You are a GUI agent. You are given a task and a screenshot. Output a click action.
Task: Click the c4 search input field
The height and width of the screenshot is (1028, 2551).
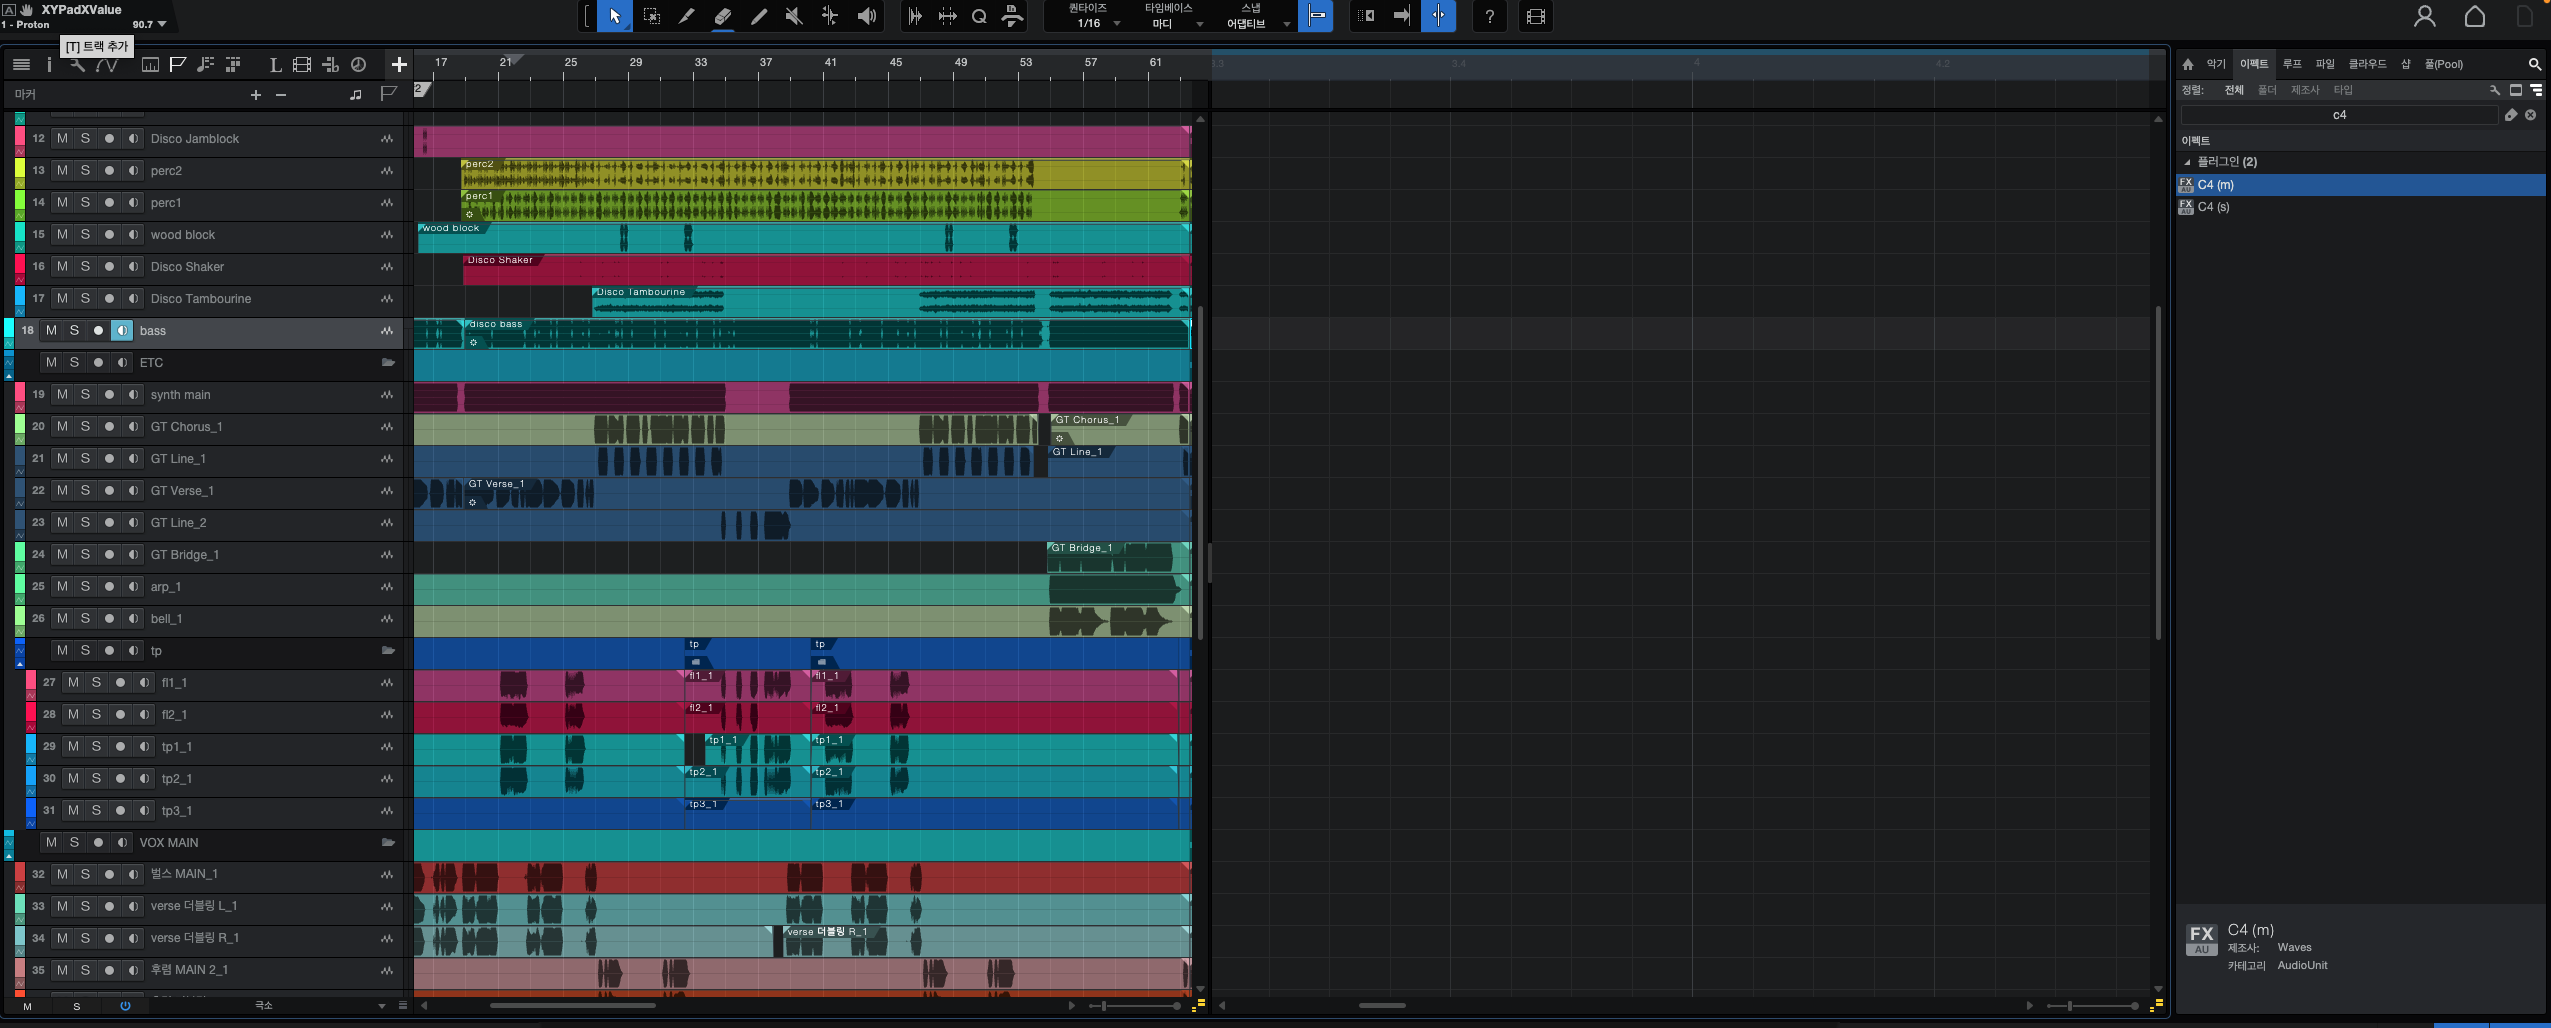click(x=2339, y=115)
